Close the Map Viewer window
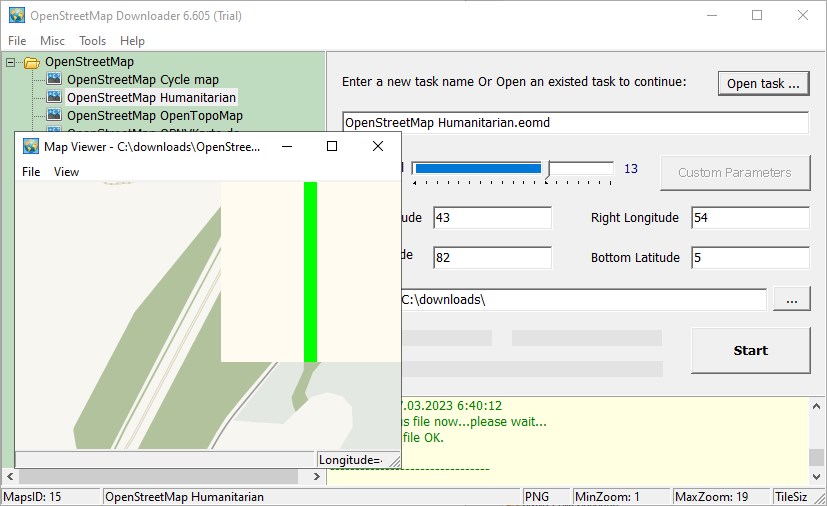Viewport: 827px width, 506px height. (x=378, y=146)
